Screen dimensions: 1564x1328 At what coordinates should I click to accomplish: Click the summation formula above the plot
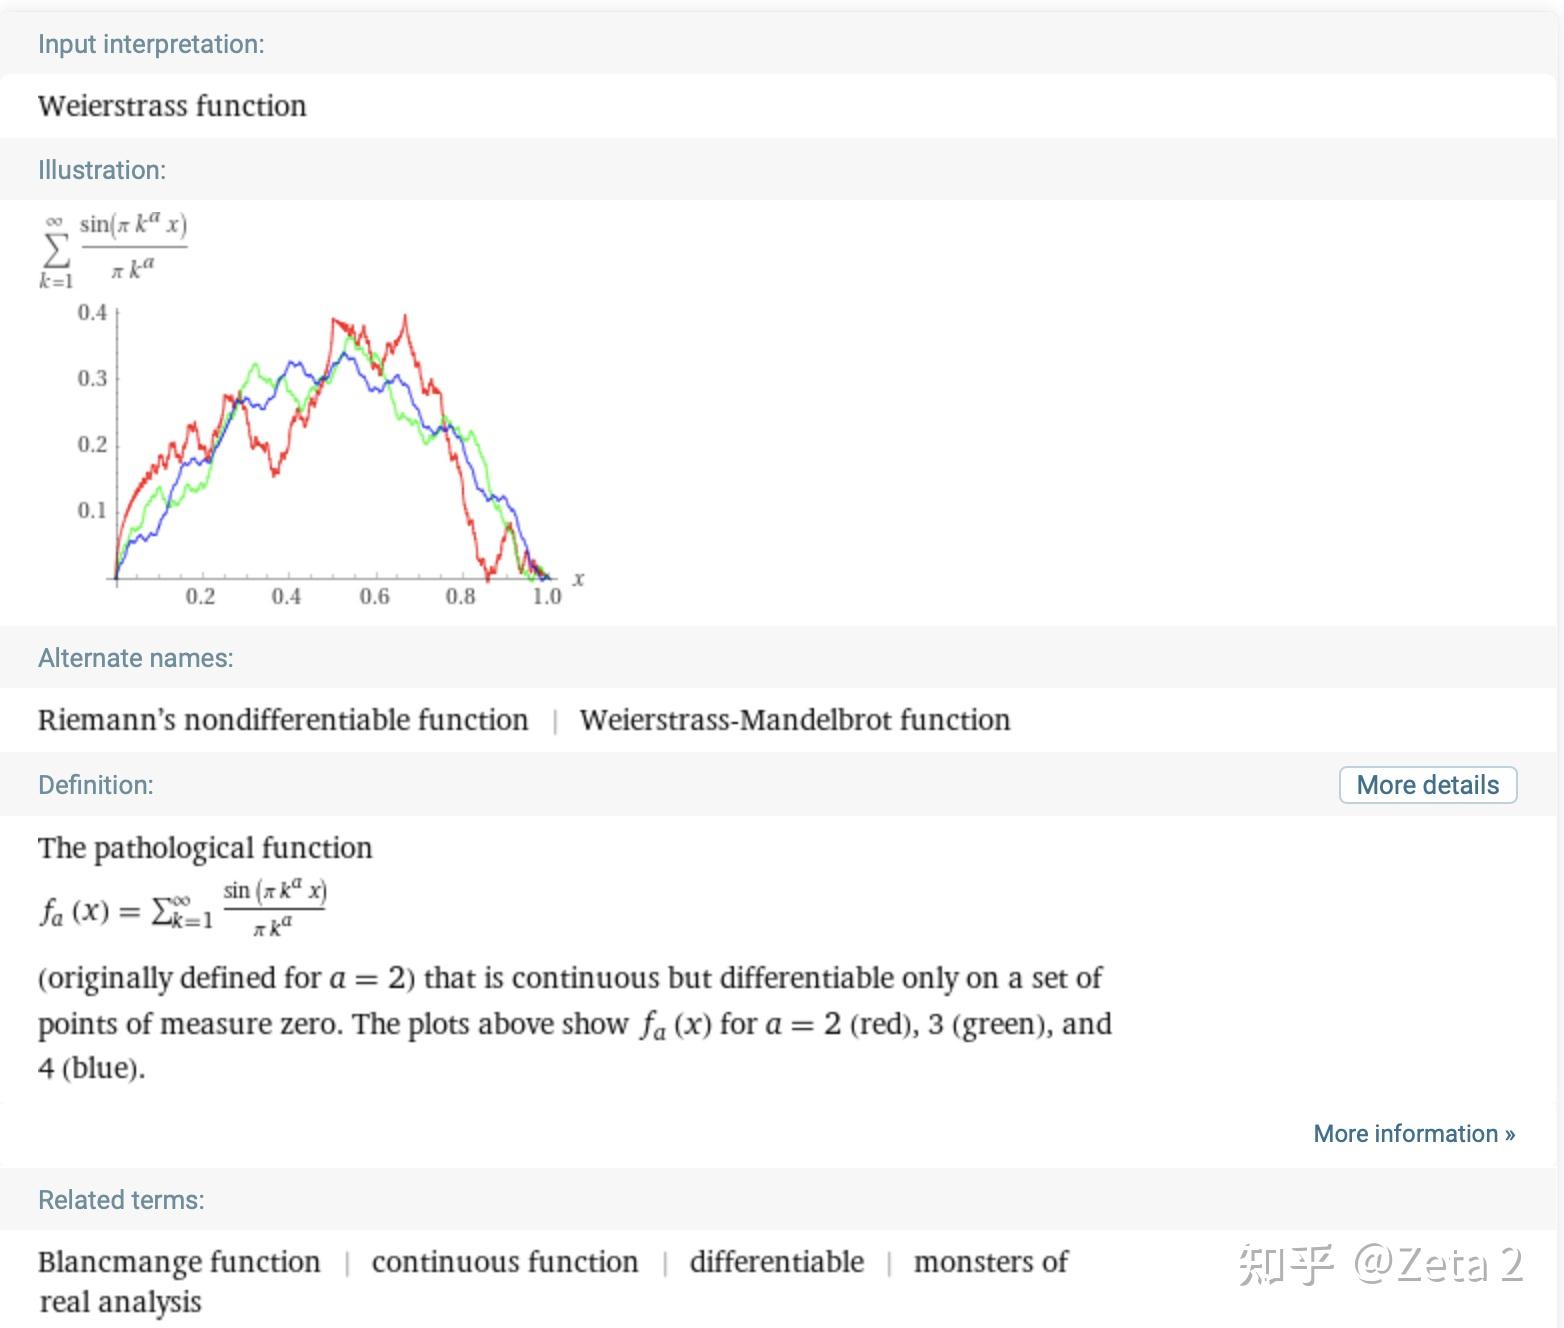[x=113, y=250]
